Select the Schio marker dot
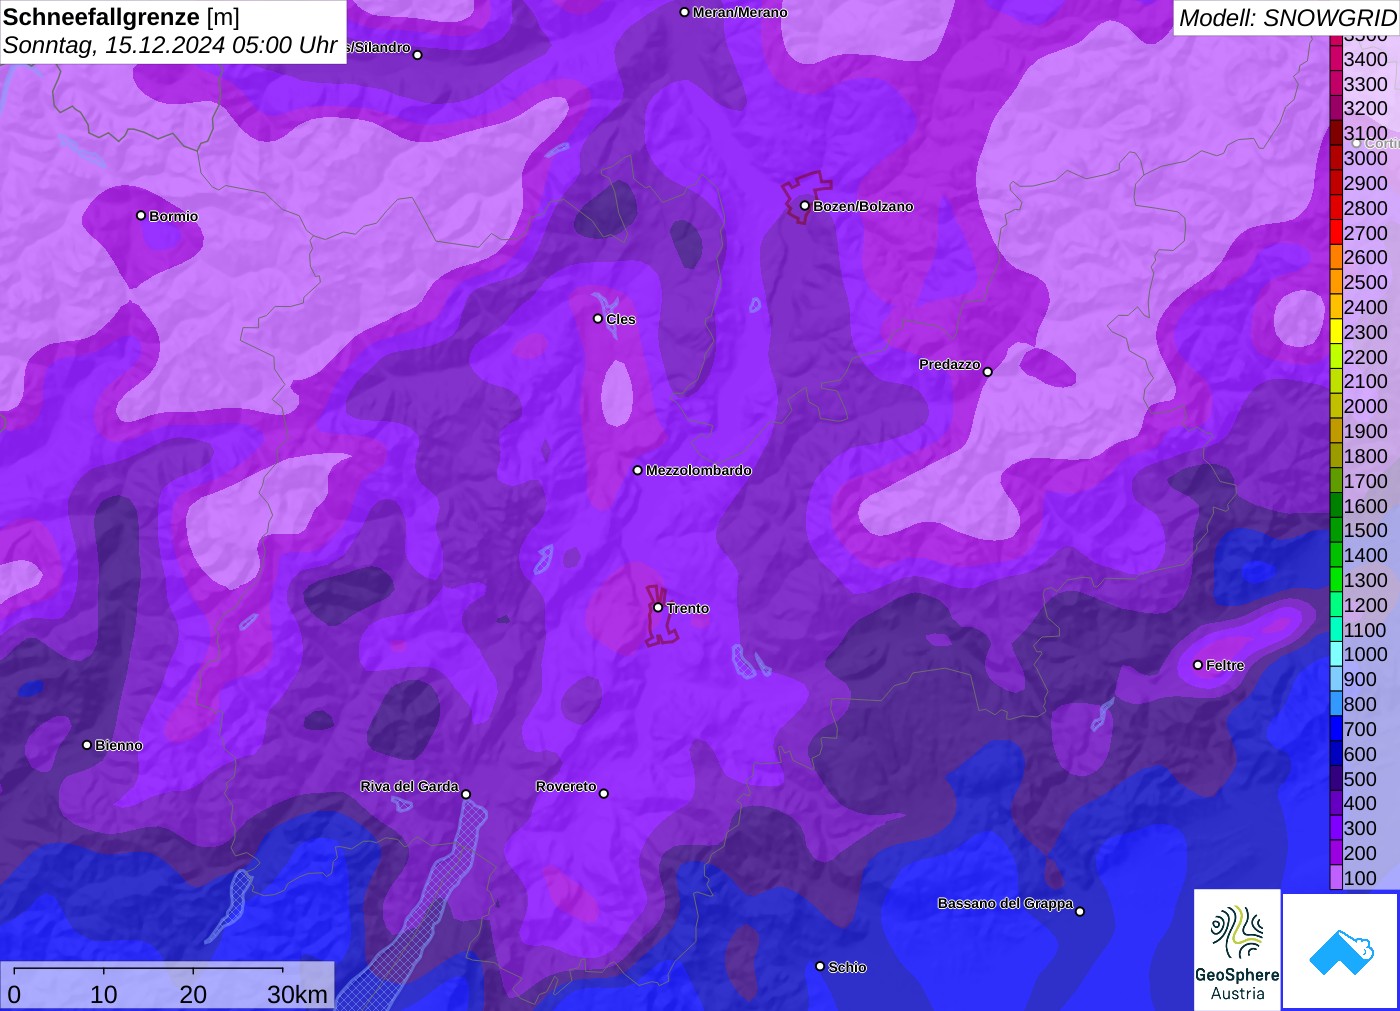Screen dimensions: 1400x1011 pyautogui.click(x=820, y=967)
